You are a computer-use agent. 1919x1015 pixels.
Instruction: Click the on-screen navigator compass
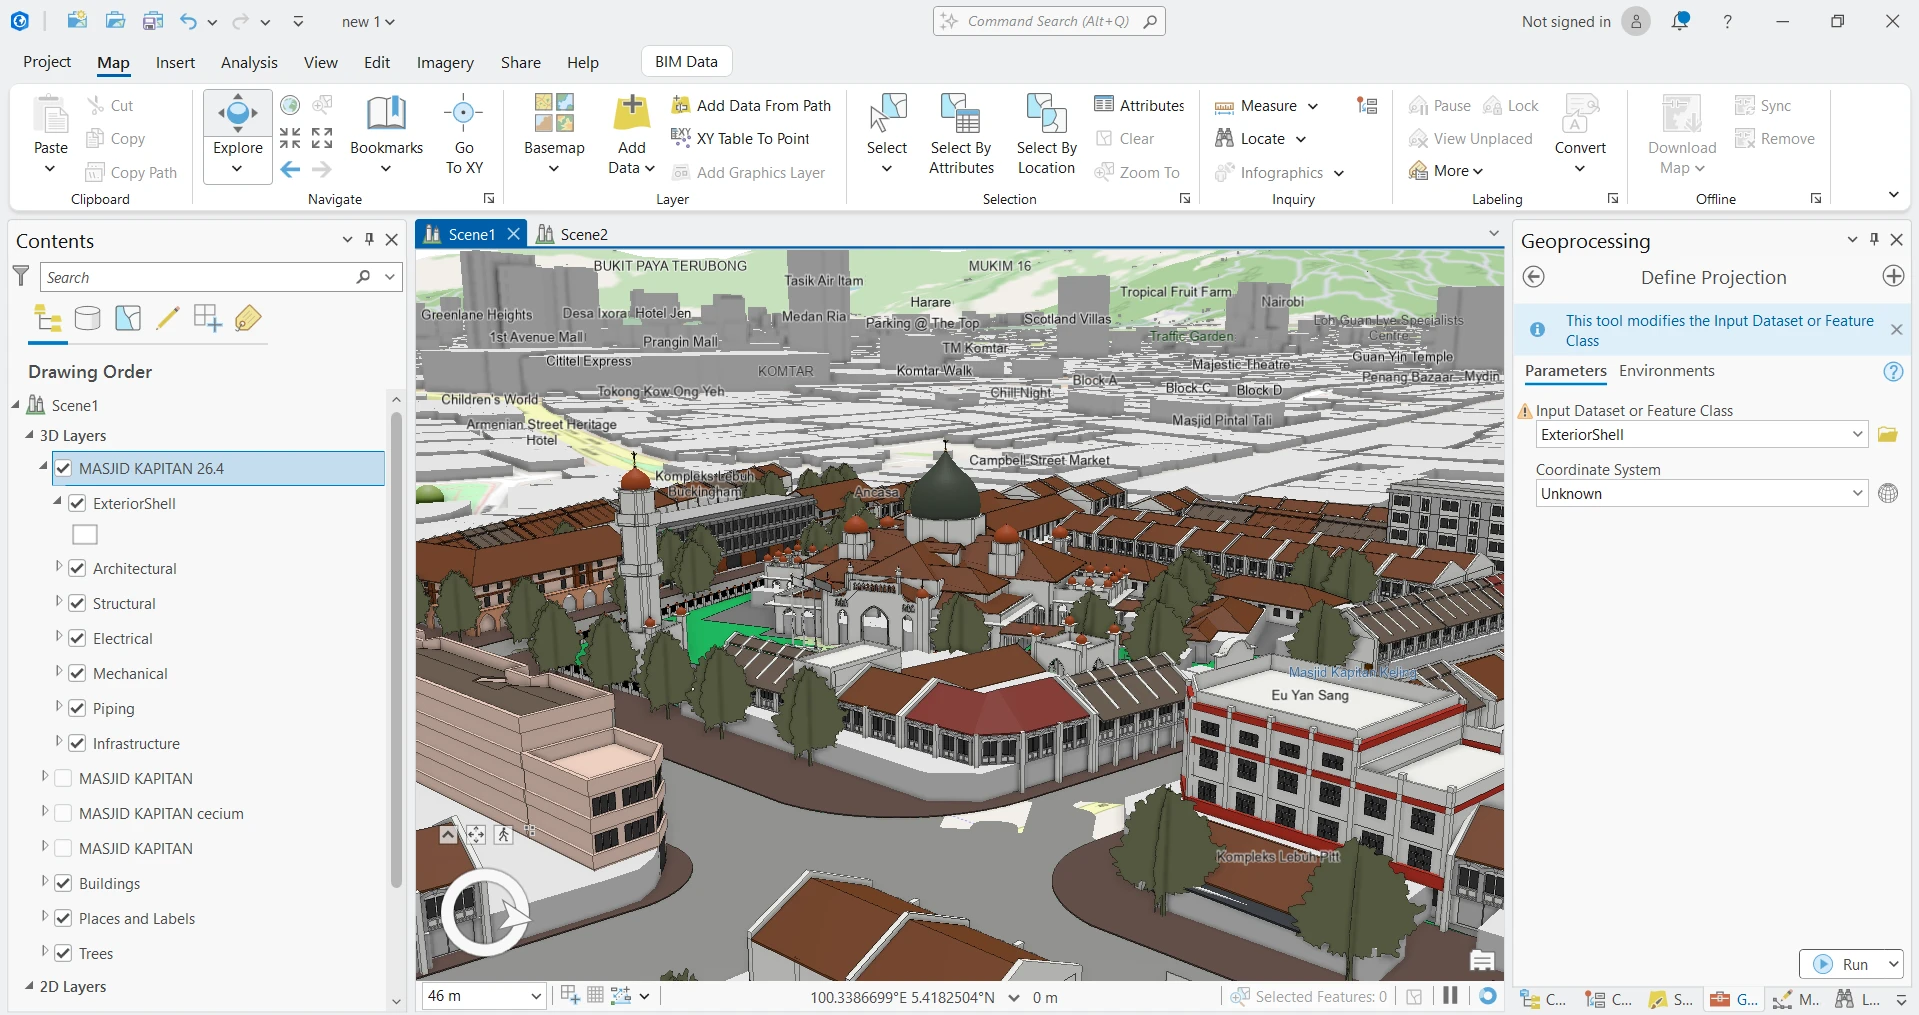coord(486,911)
